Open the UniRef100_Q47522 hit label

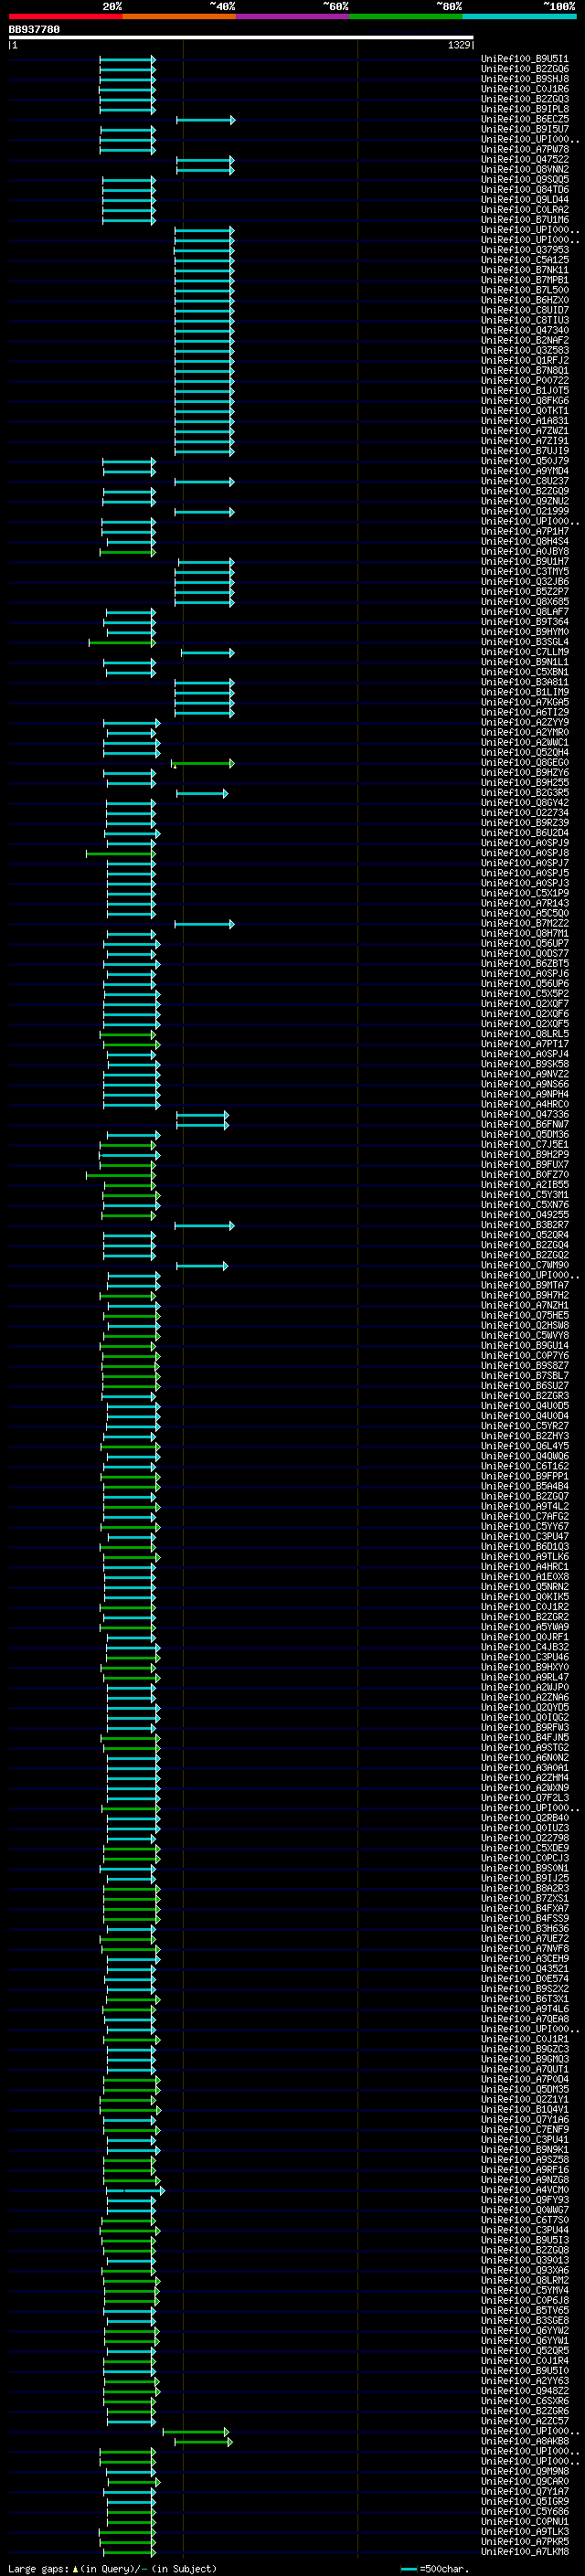coord(525,160)
